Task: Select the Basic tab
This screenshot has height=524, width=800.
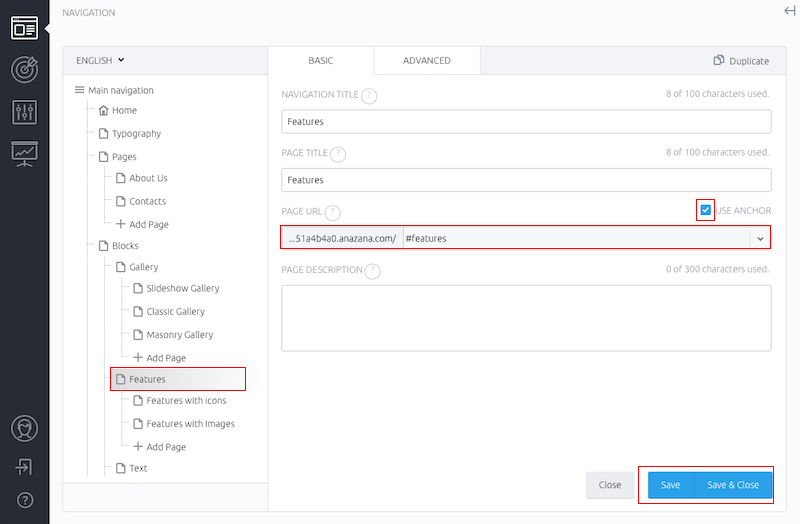Action: [x=320, y=60]
